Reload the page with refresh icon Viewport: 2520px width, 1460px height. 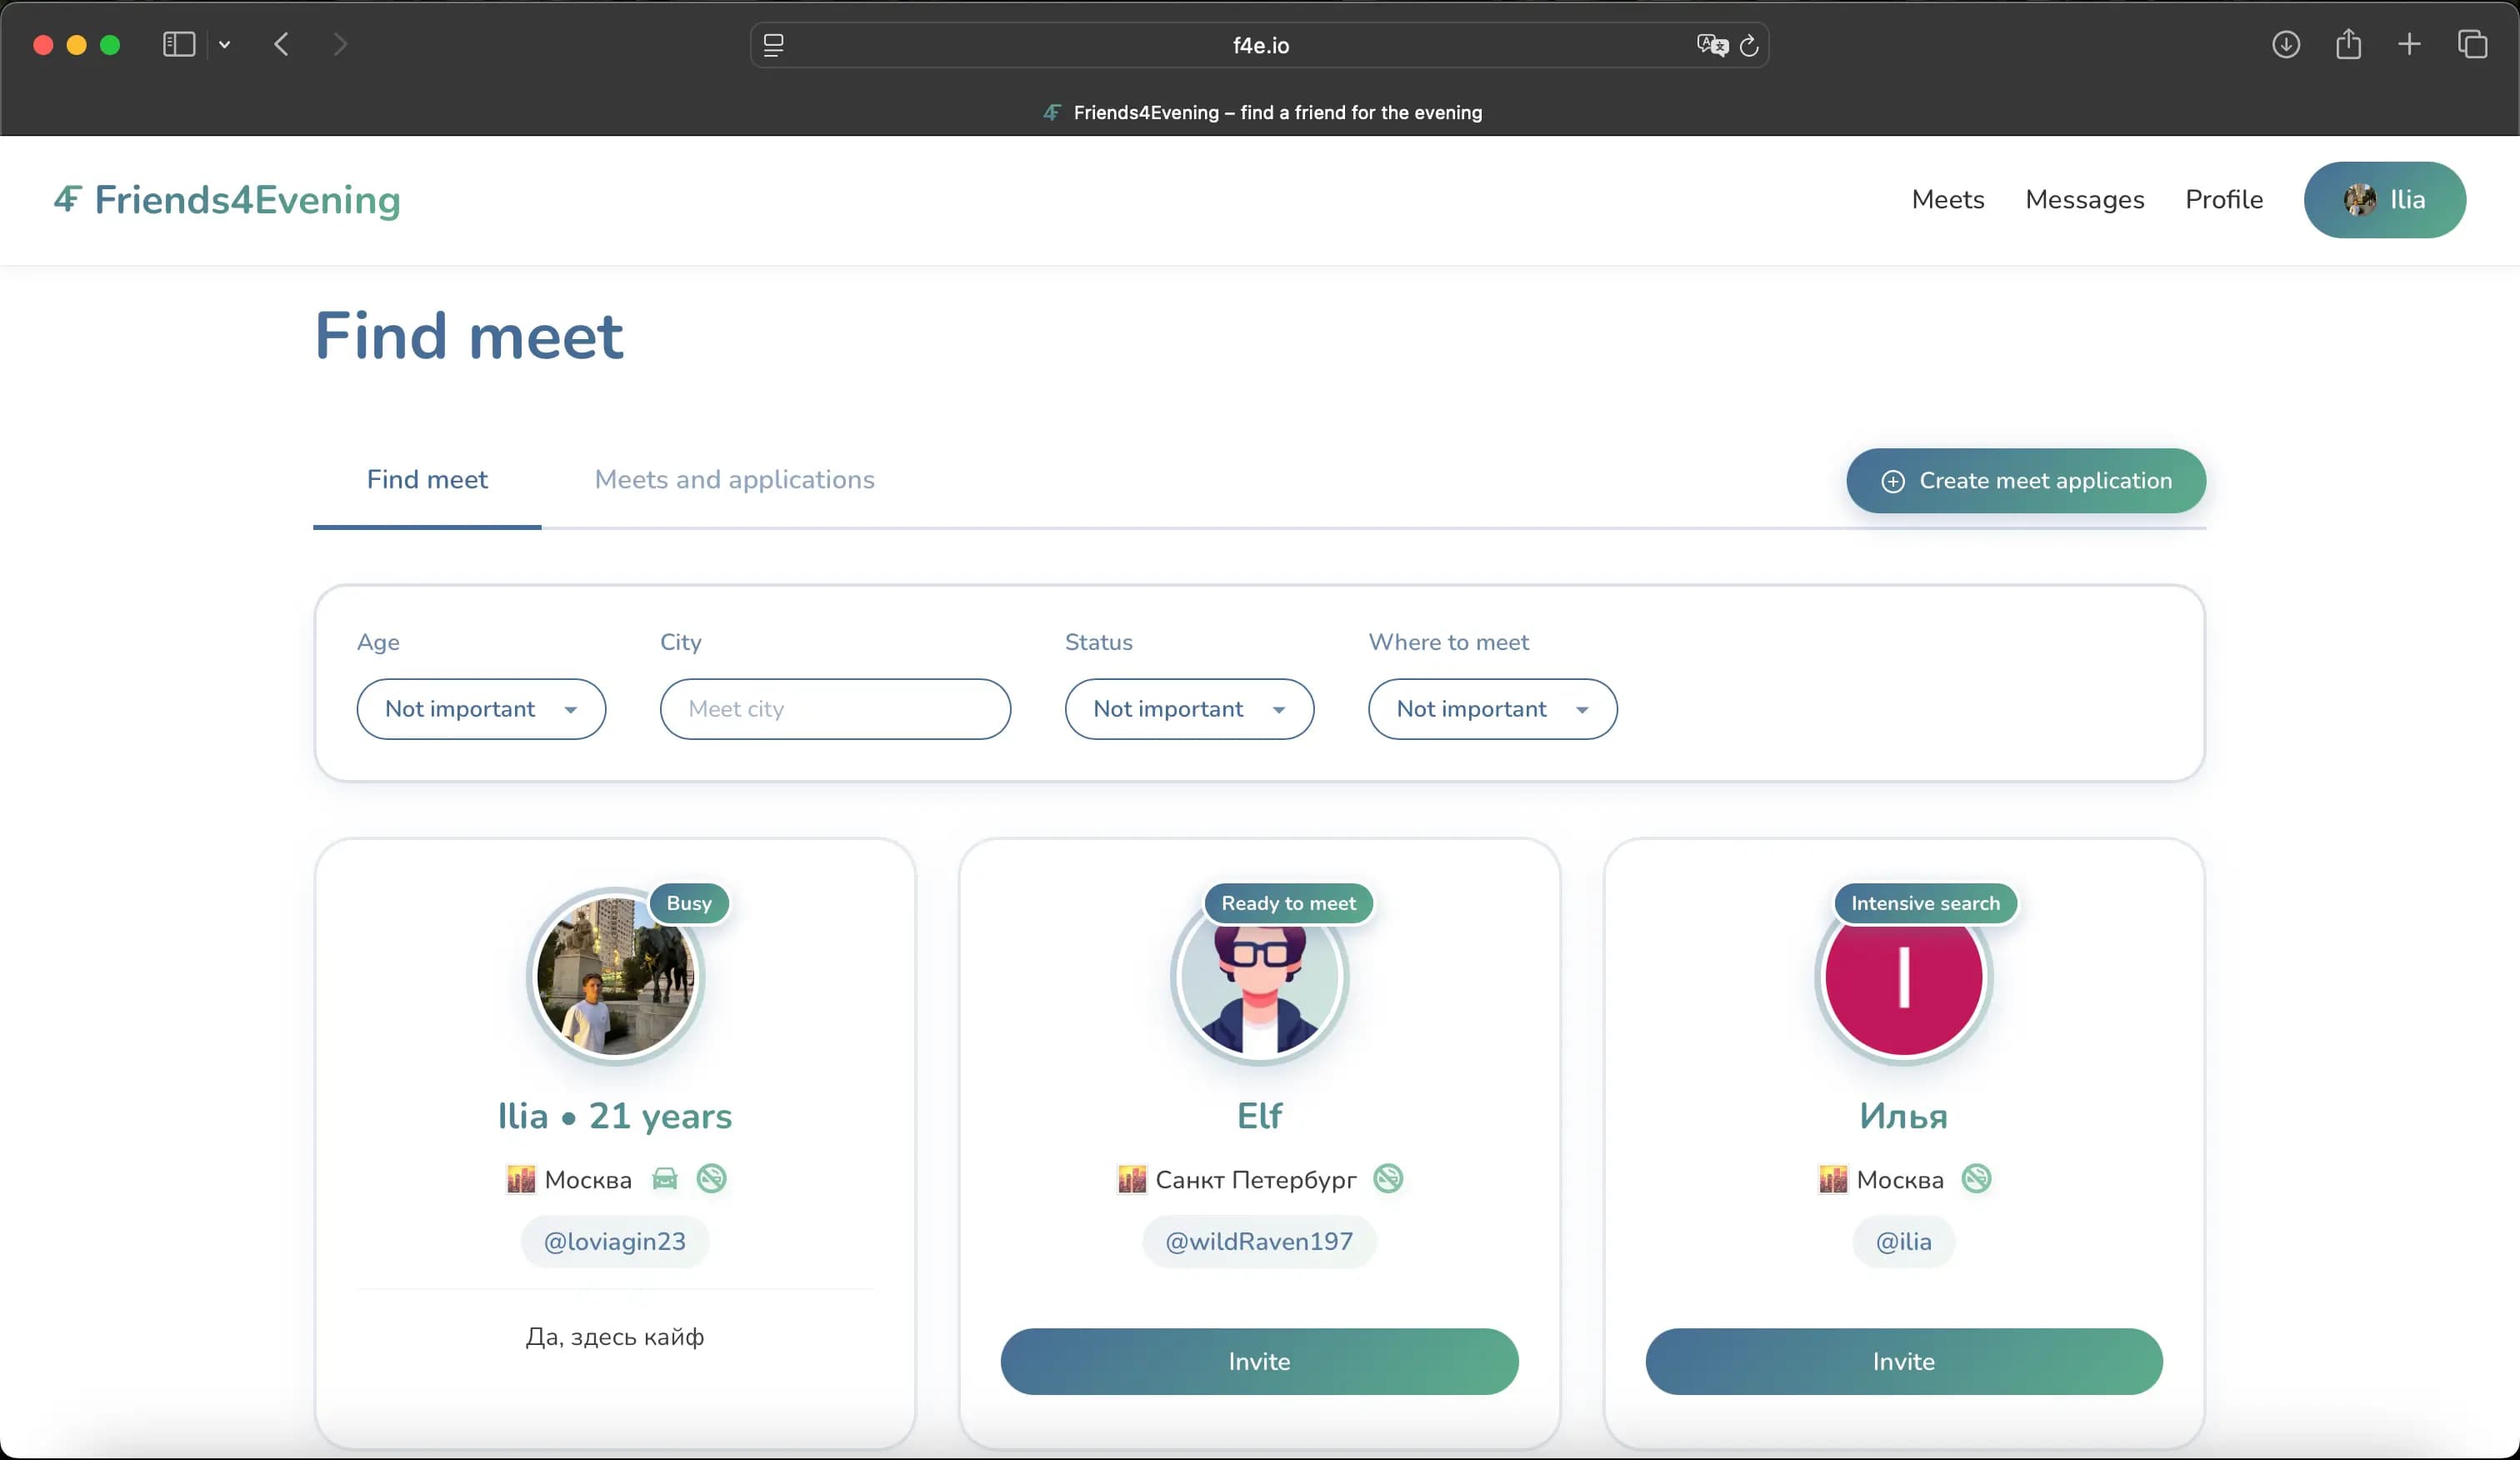(x=1749, y=46)
